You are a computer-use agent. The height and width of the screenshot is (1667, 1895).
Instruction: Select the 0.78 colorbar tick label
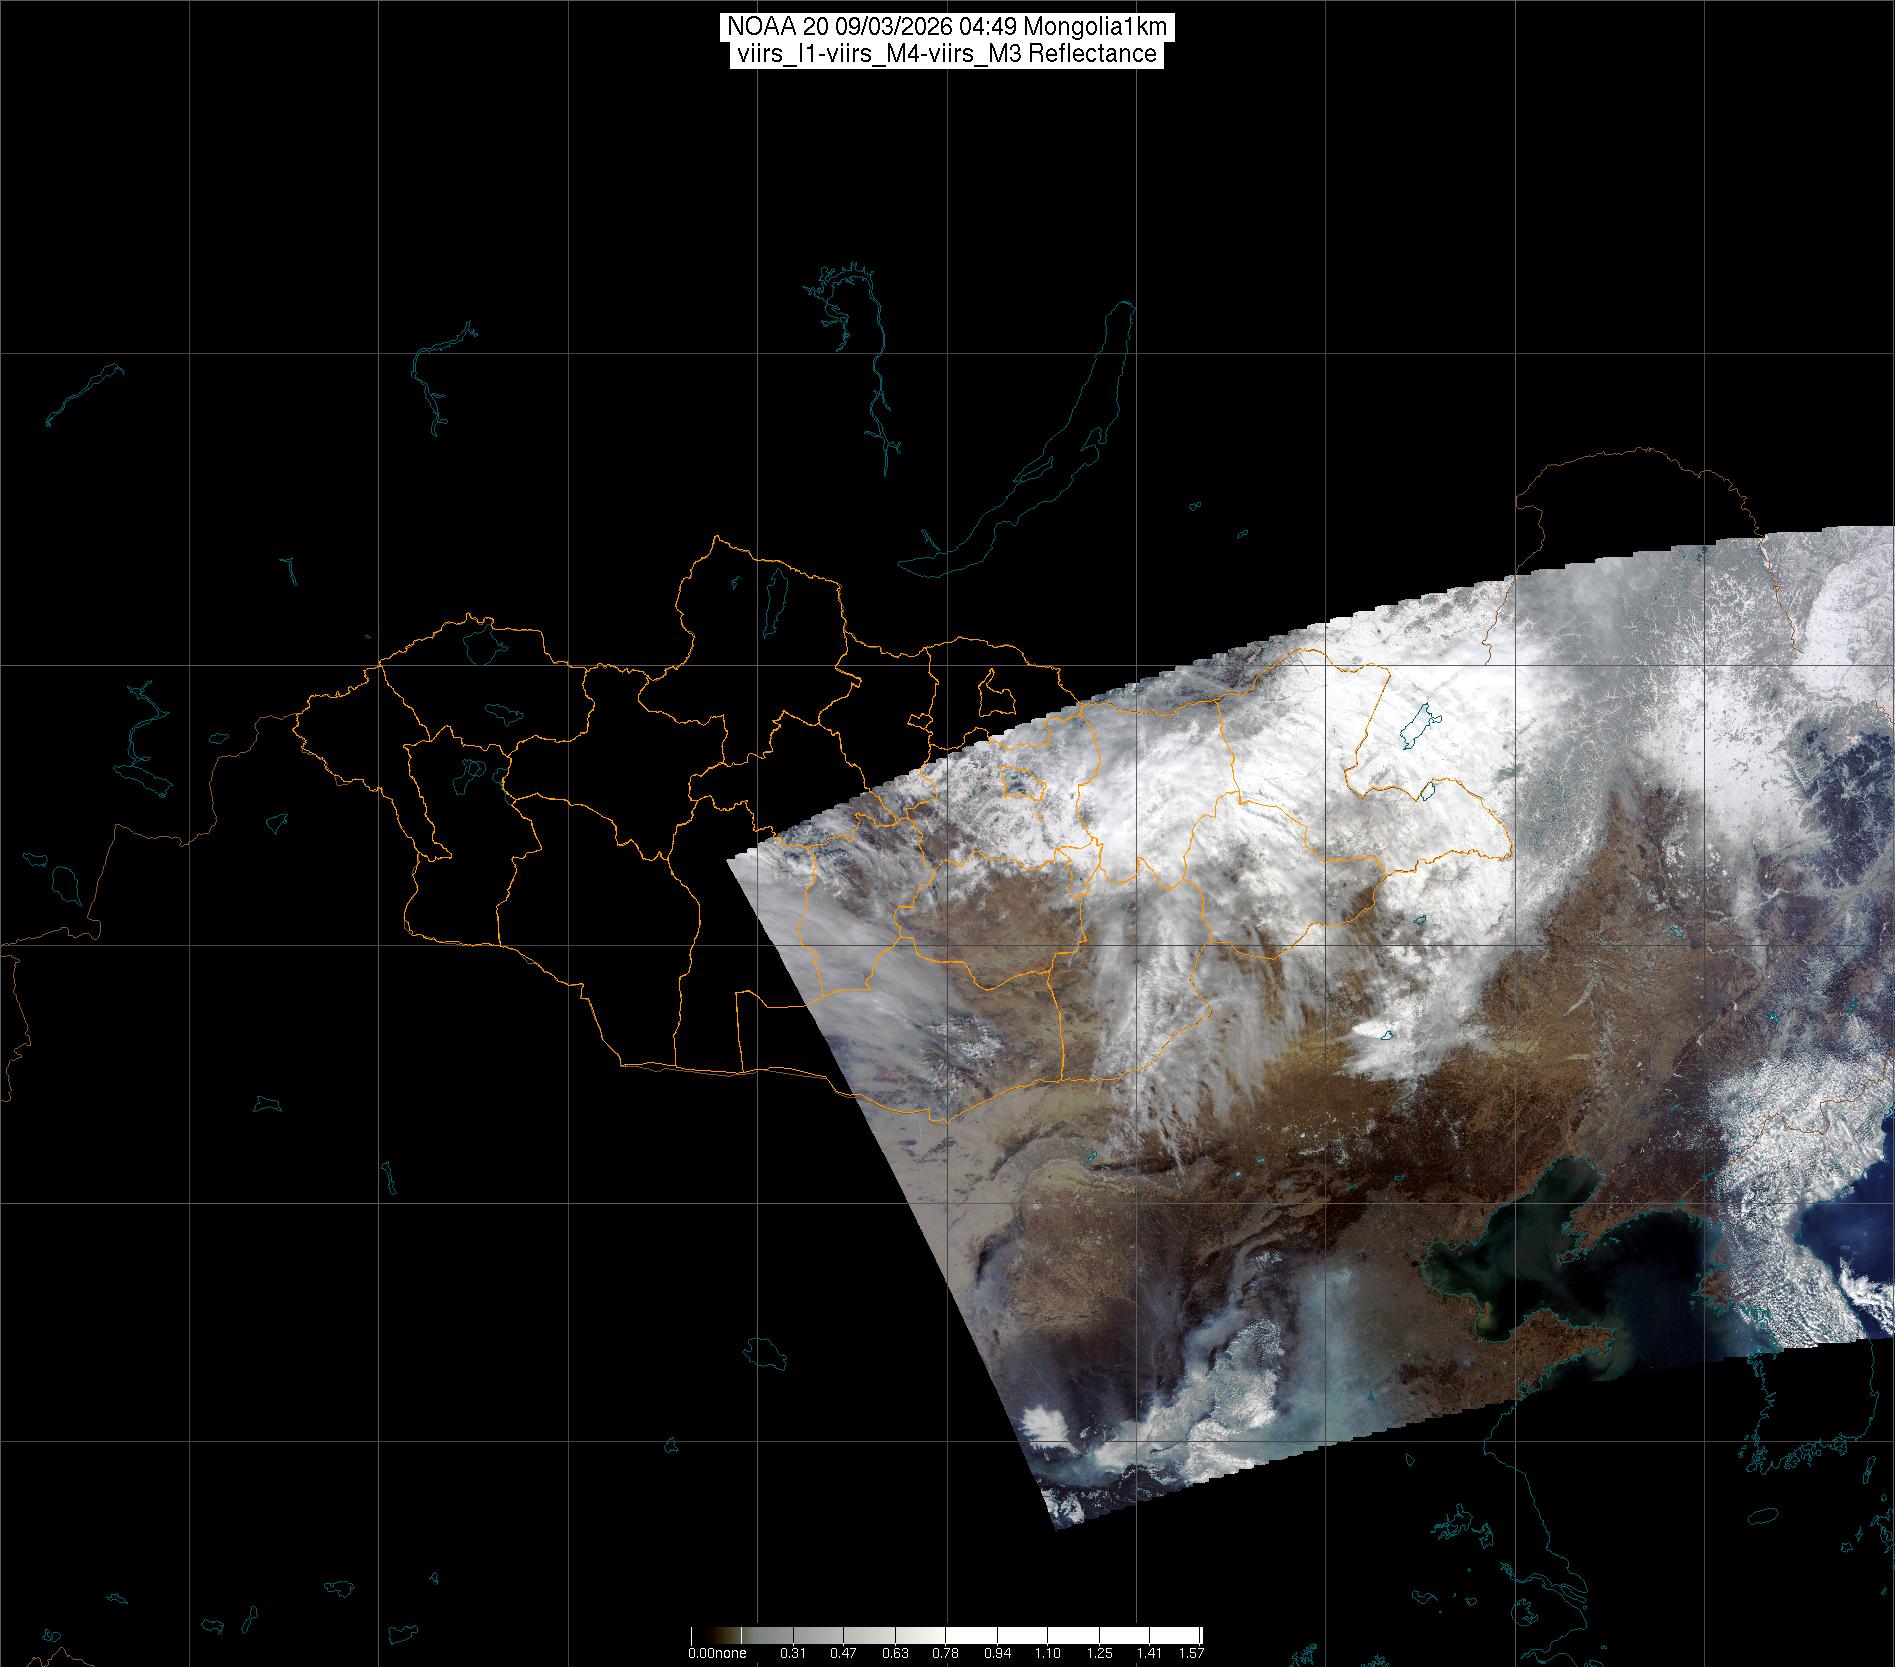pyautogui.click(x=946, y=1654)
